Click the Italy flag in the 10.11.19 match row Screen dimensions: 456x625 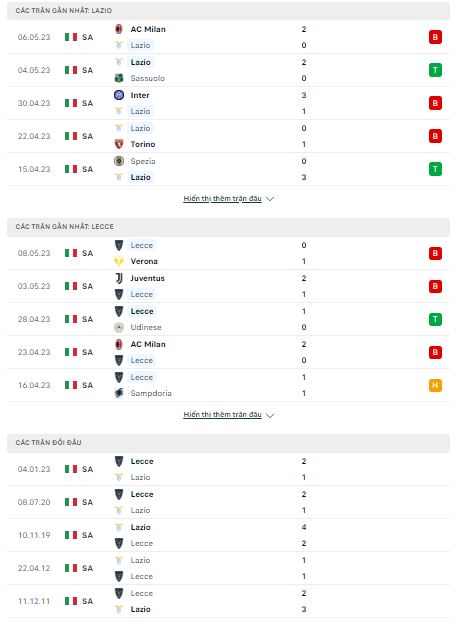click(71, 535)
